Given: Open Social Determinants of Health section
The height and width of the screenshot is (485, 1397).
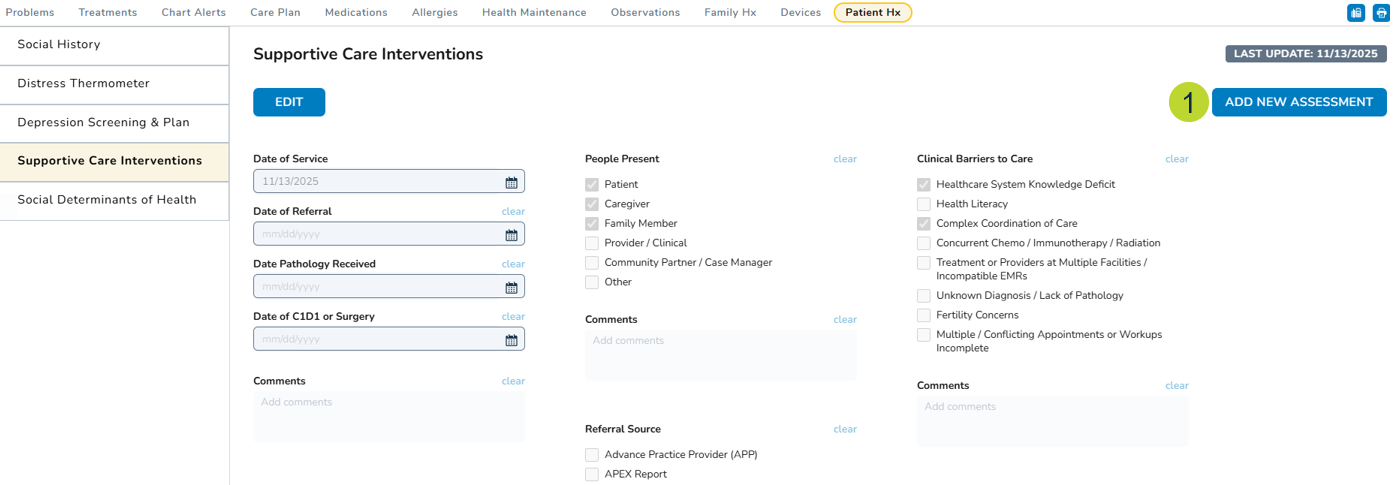Looking at the screenshot, I should (107, 200).
